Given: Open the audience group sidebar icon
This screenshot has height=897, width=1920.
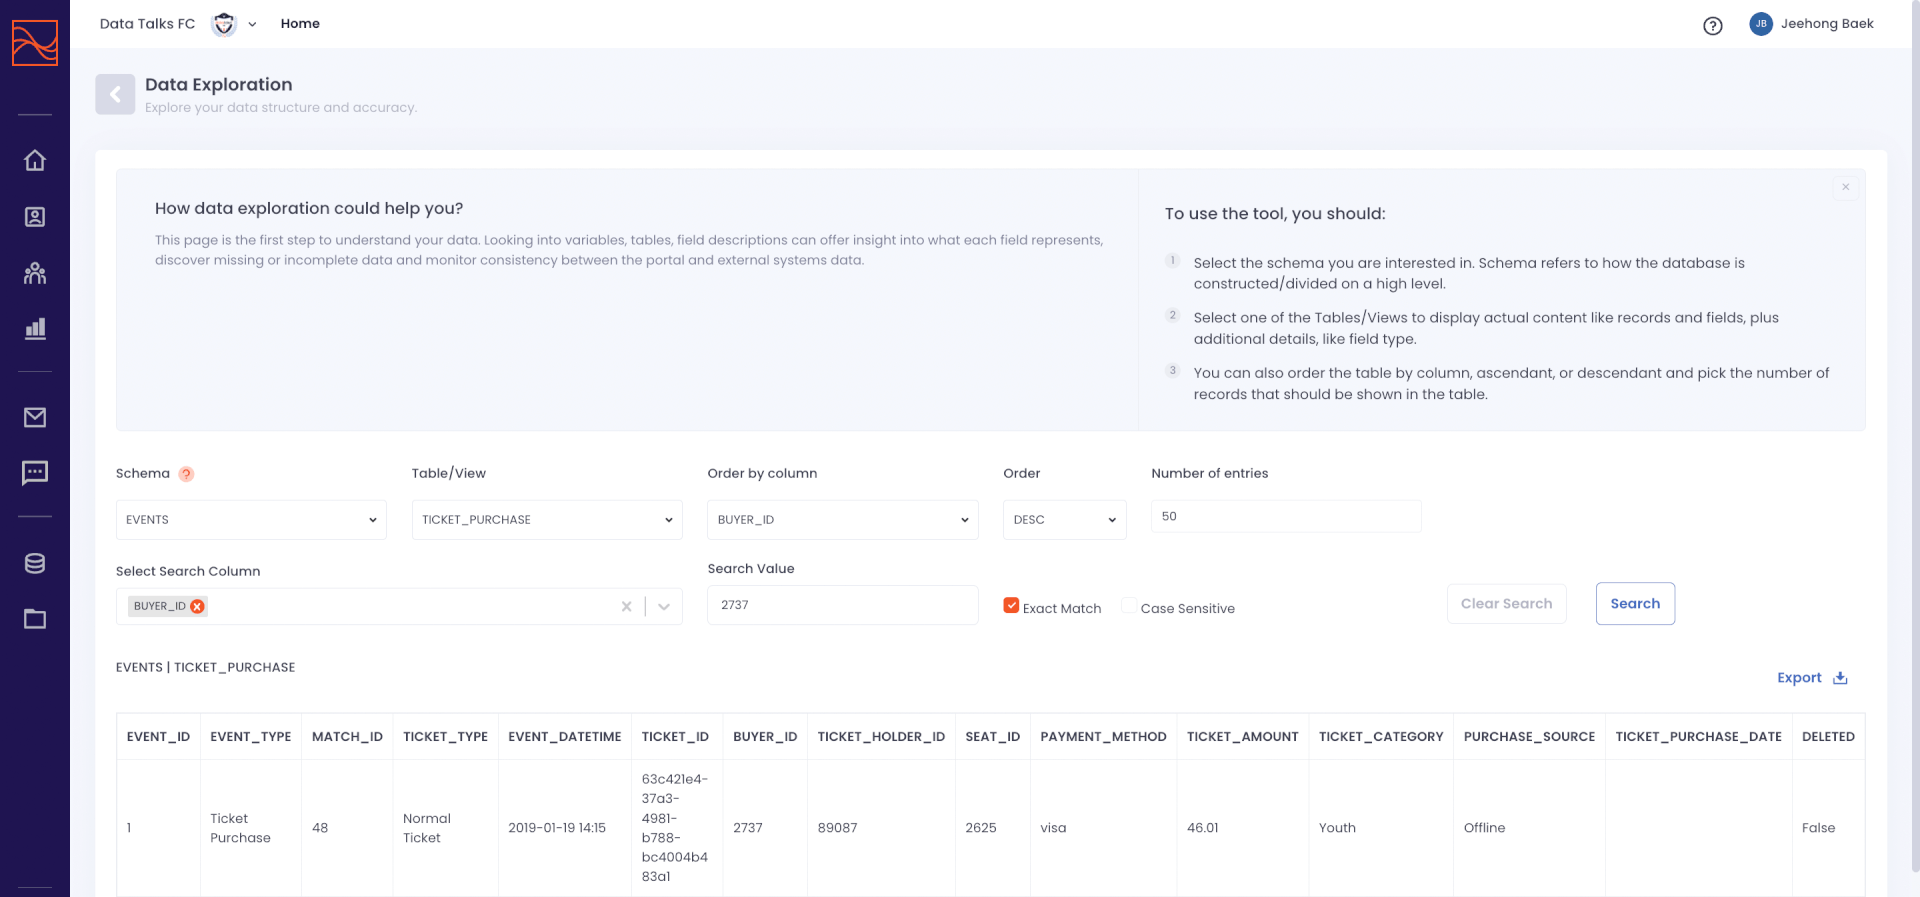Looking at the screenshot, I should tap(35, 273).
